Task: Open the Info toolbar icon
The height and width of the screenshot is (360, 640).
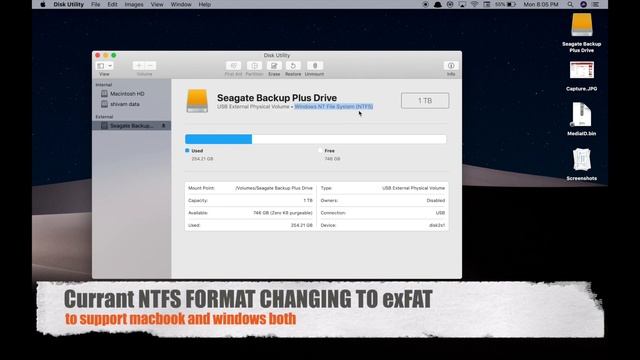Action: 451,66
